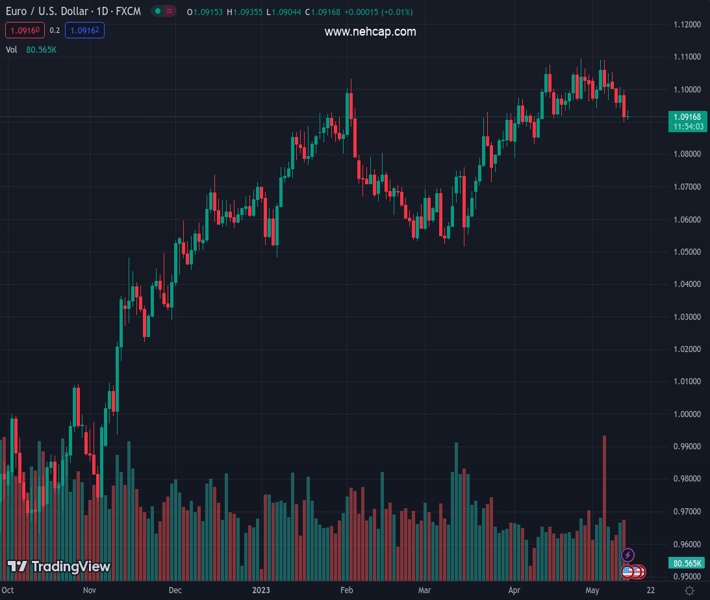Click the 1.00000 level on price scale
The image size is (710, 600).
686,414
